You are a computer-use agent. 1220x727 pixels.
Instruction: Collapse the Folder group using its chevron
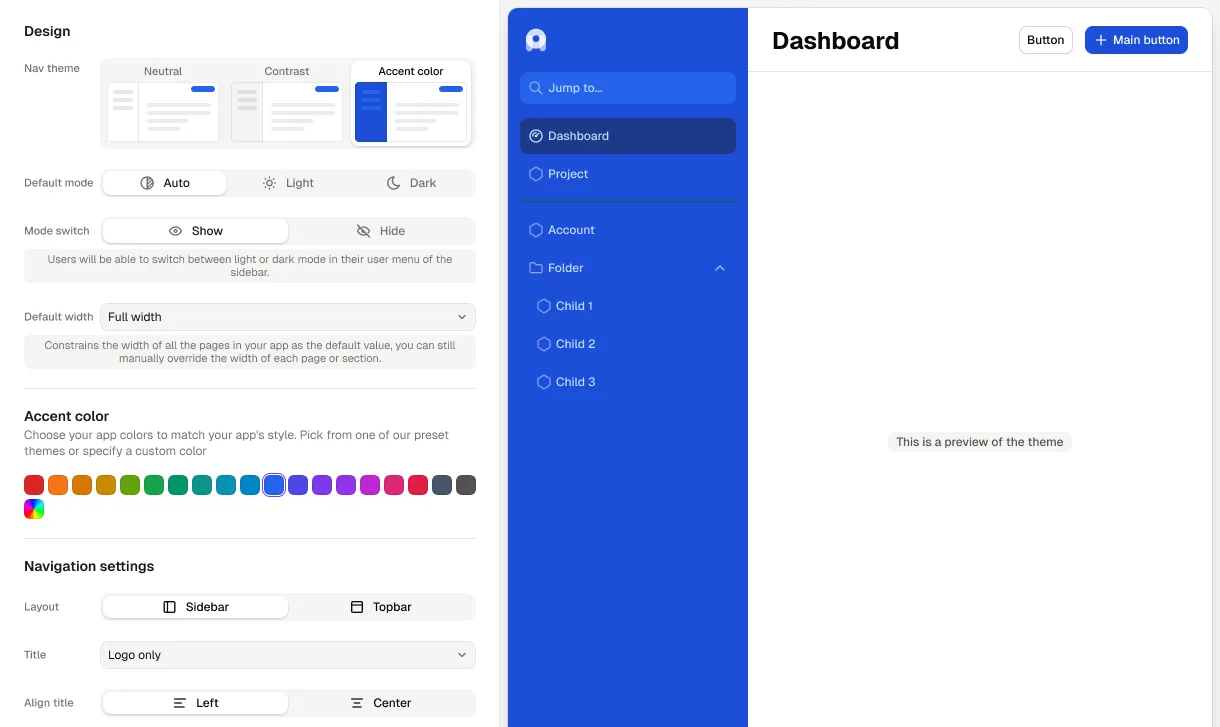click(x=720, y=268)
